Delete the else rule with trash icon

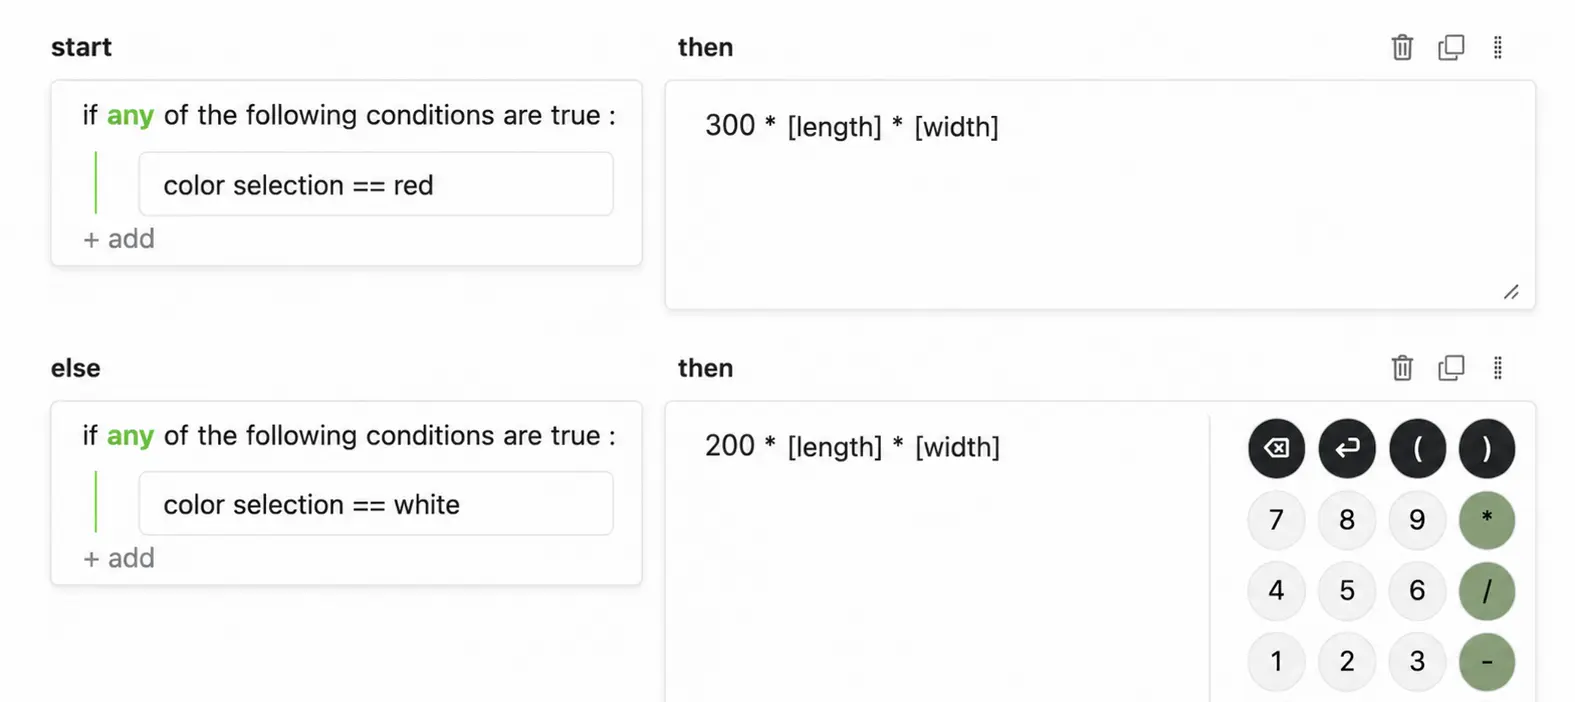[x=1402, y=368]
